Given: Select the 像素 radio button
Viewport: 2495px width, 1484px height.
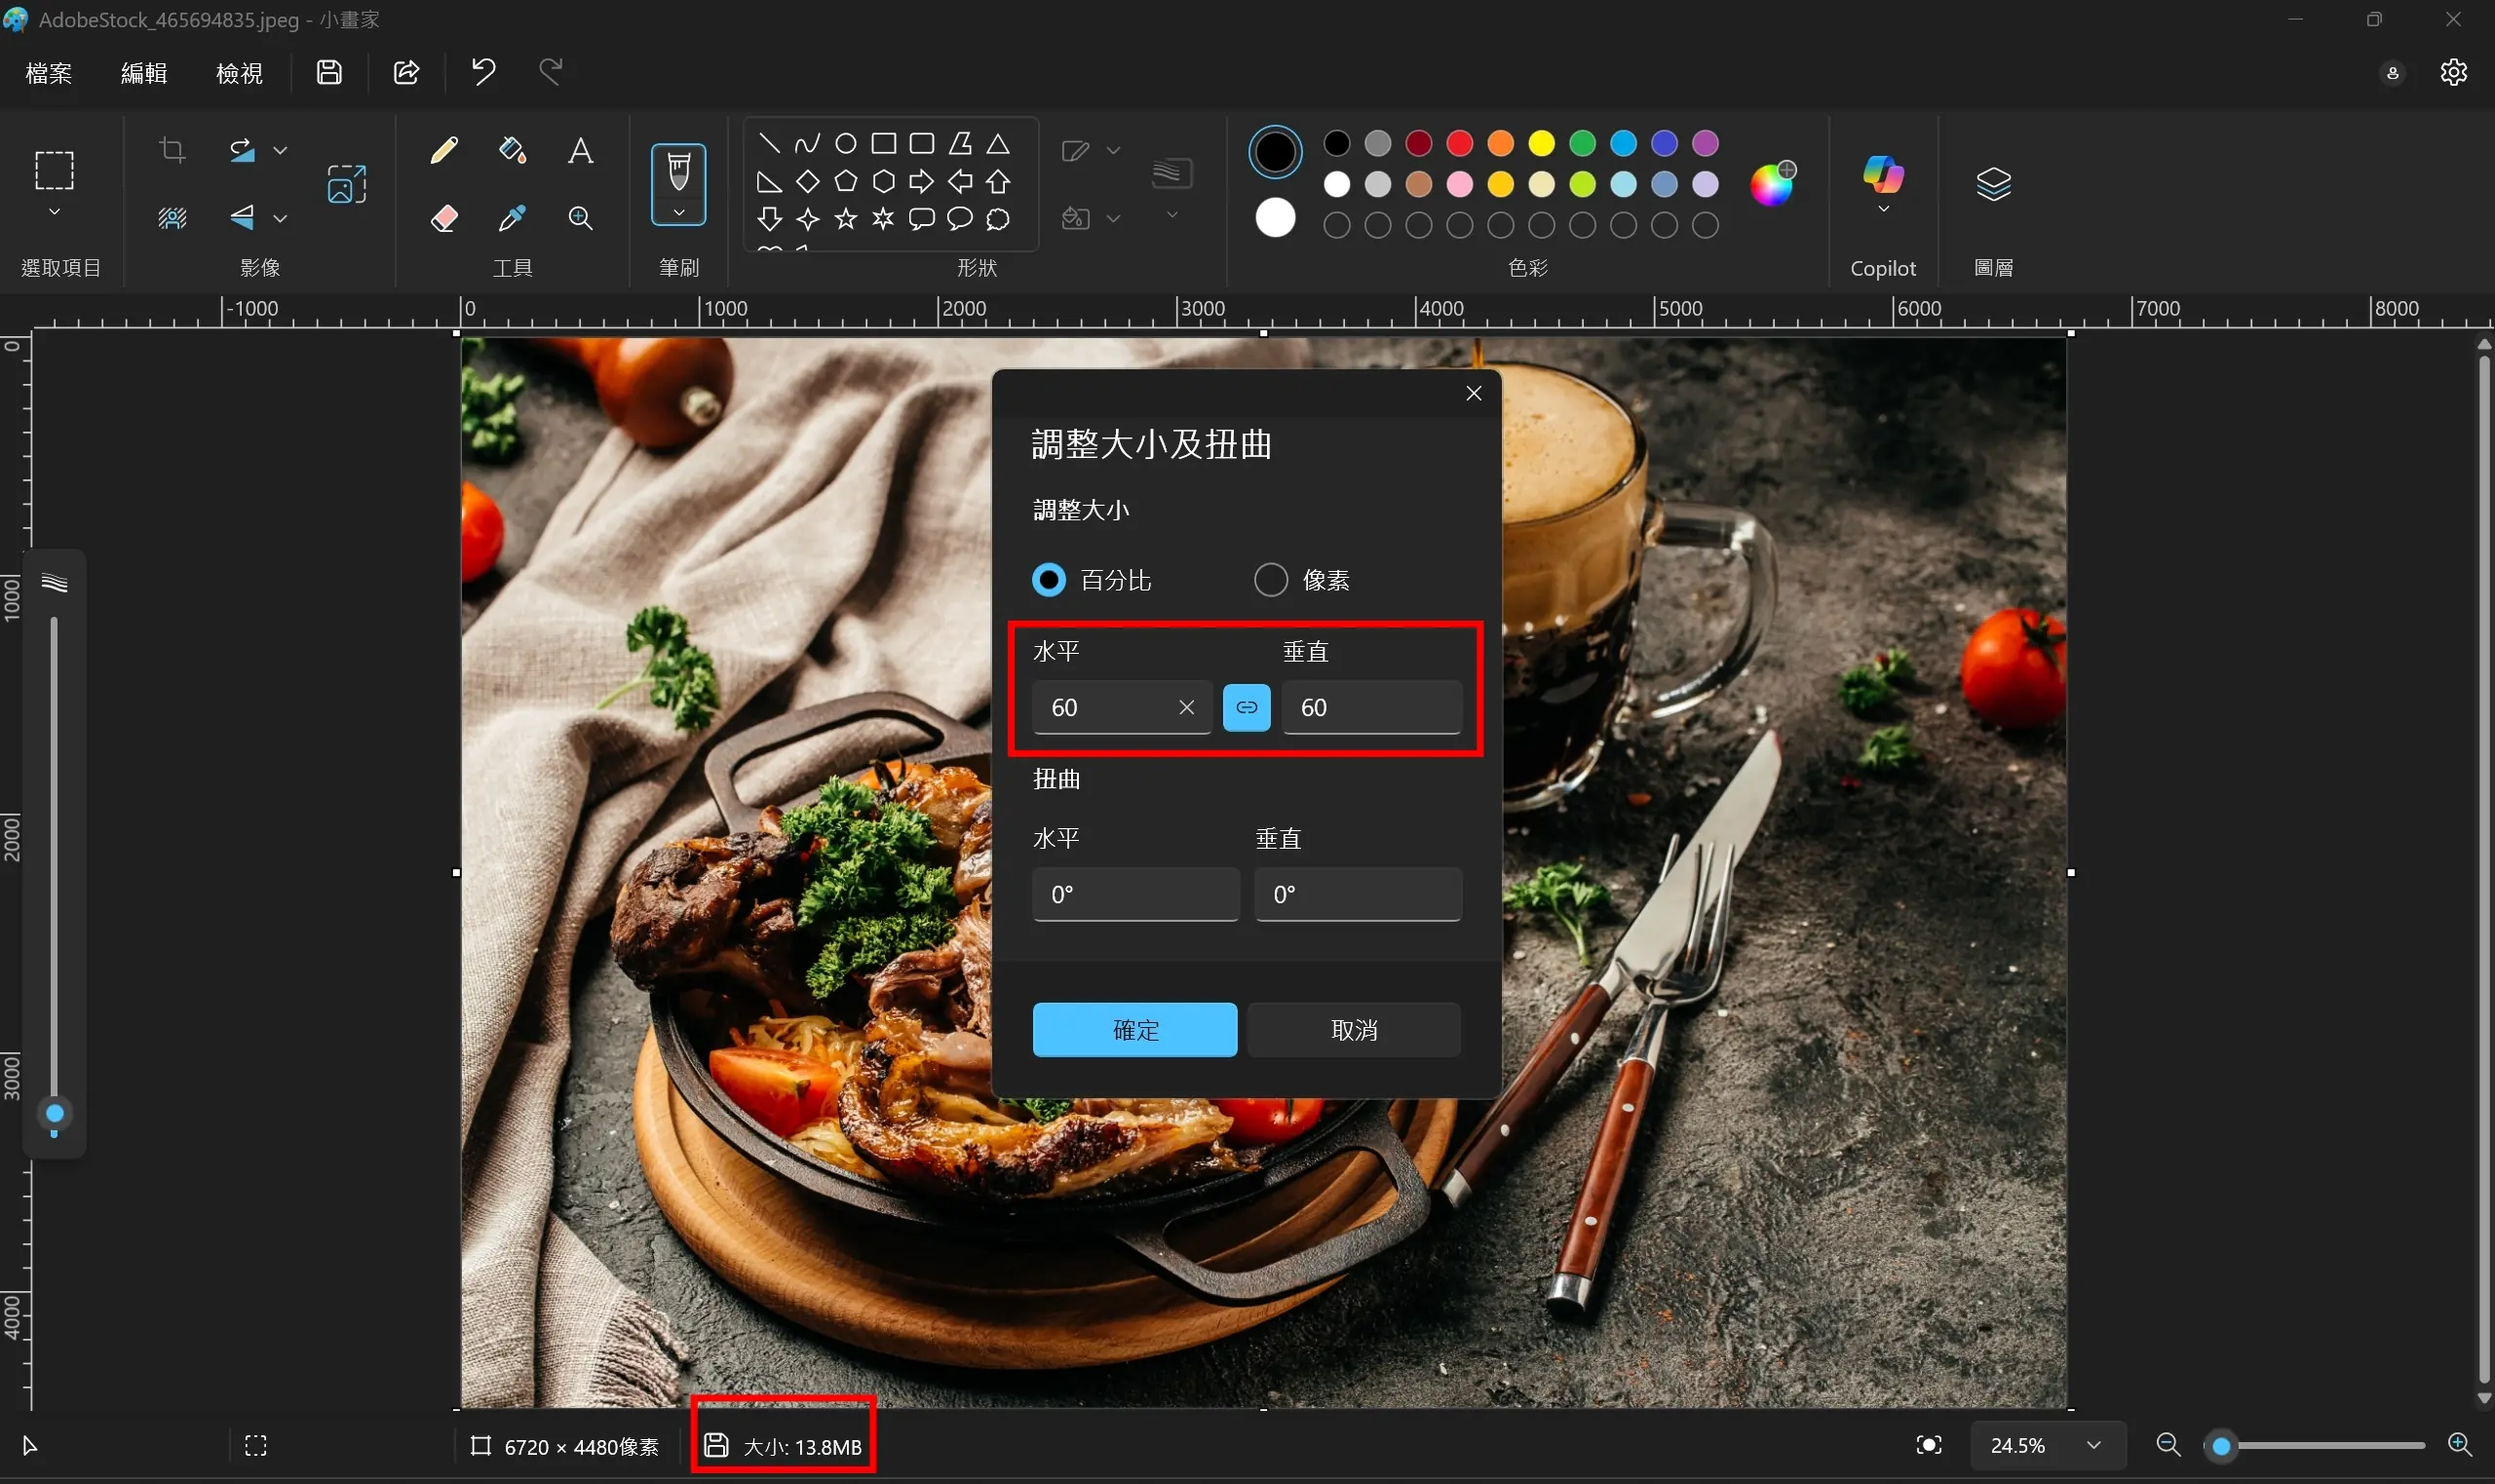Looking at the screenshot, I should [1270, 580].
